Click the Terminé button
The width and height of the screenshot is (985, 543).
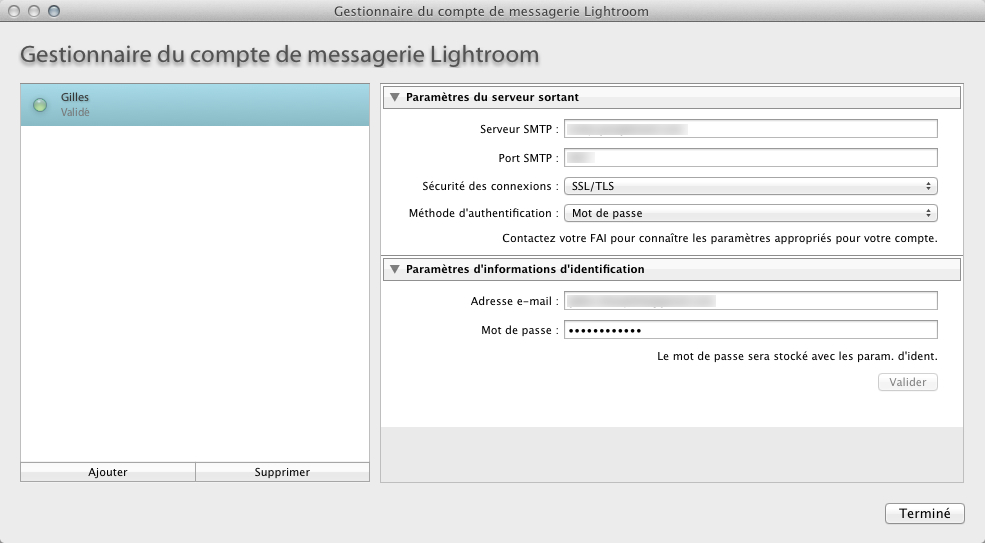(925, 513)
